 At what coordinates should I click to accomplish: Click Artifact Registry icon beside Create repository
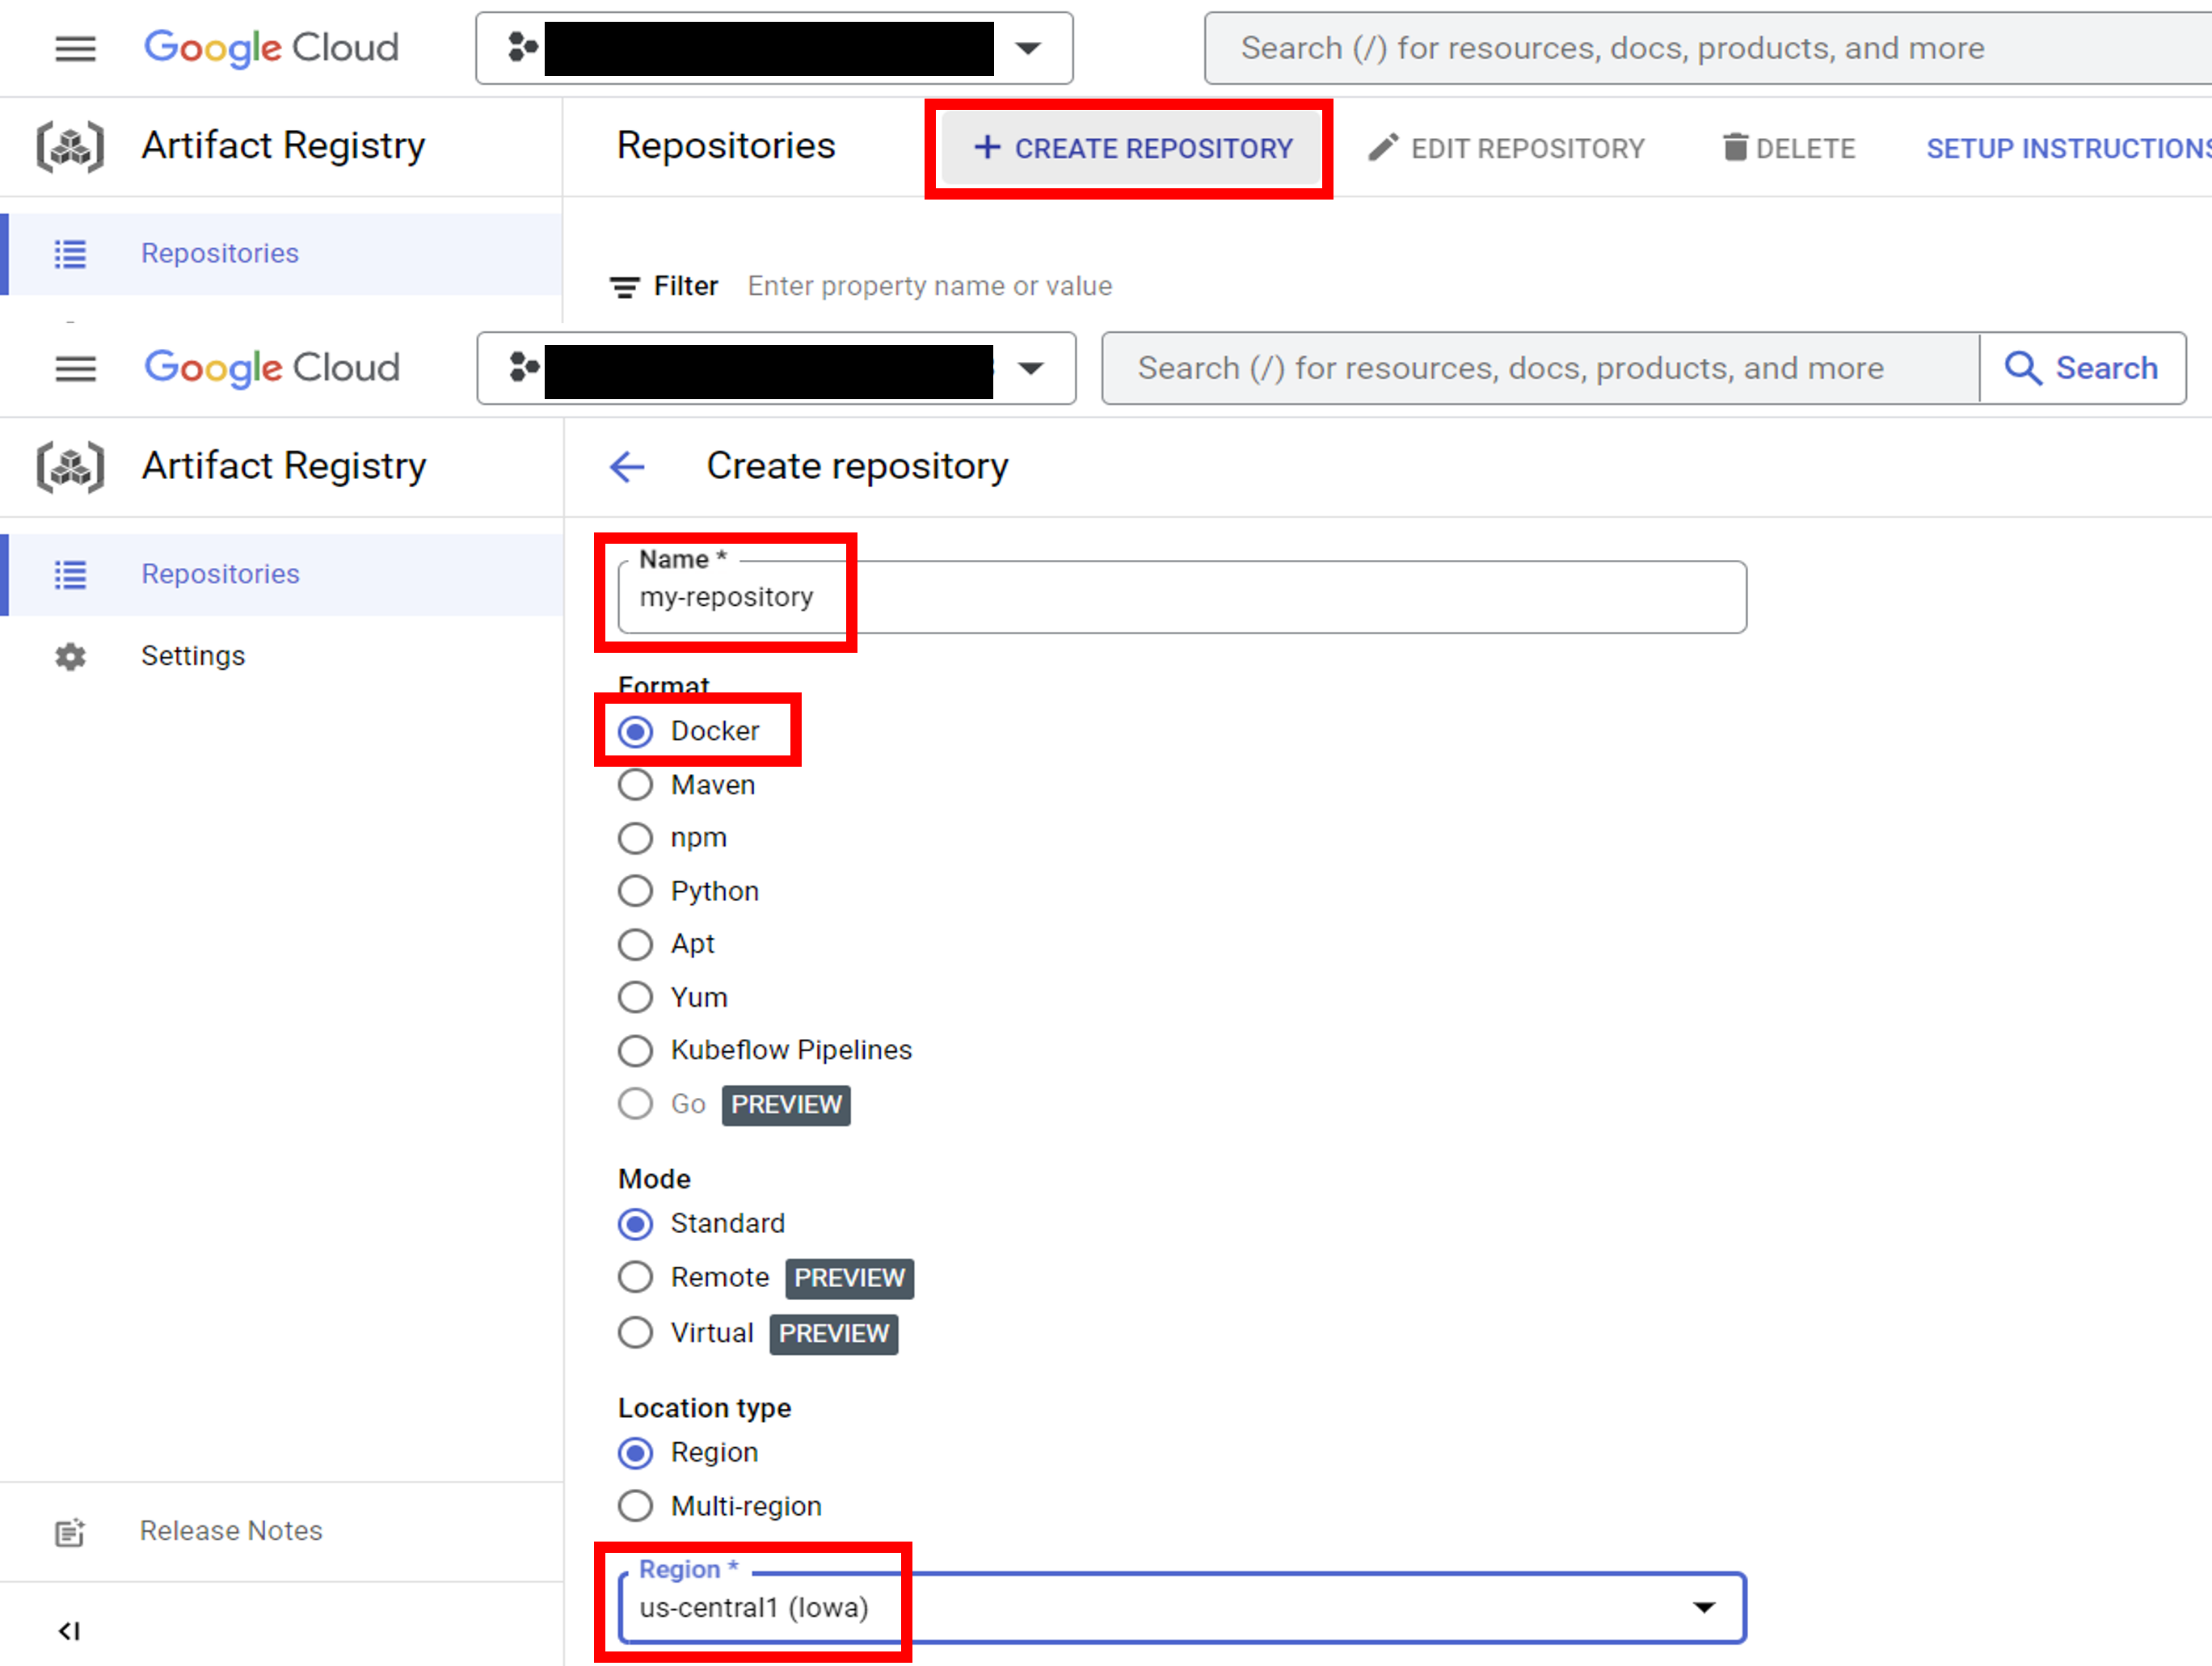pos(70,467)
